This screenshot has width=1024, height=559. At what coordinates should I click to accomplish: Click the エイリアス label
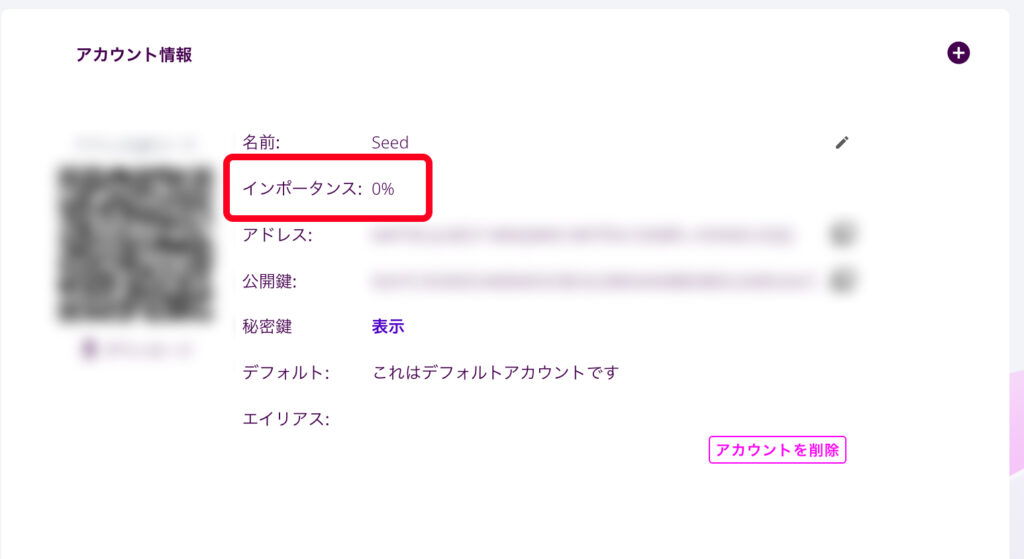tap(285, 419)
